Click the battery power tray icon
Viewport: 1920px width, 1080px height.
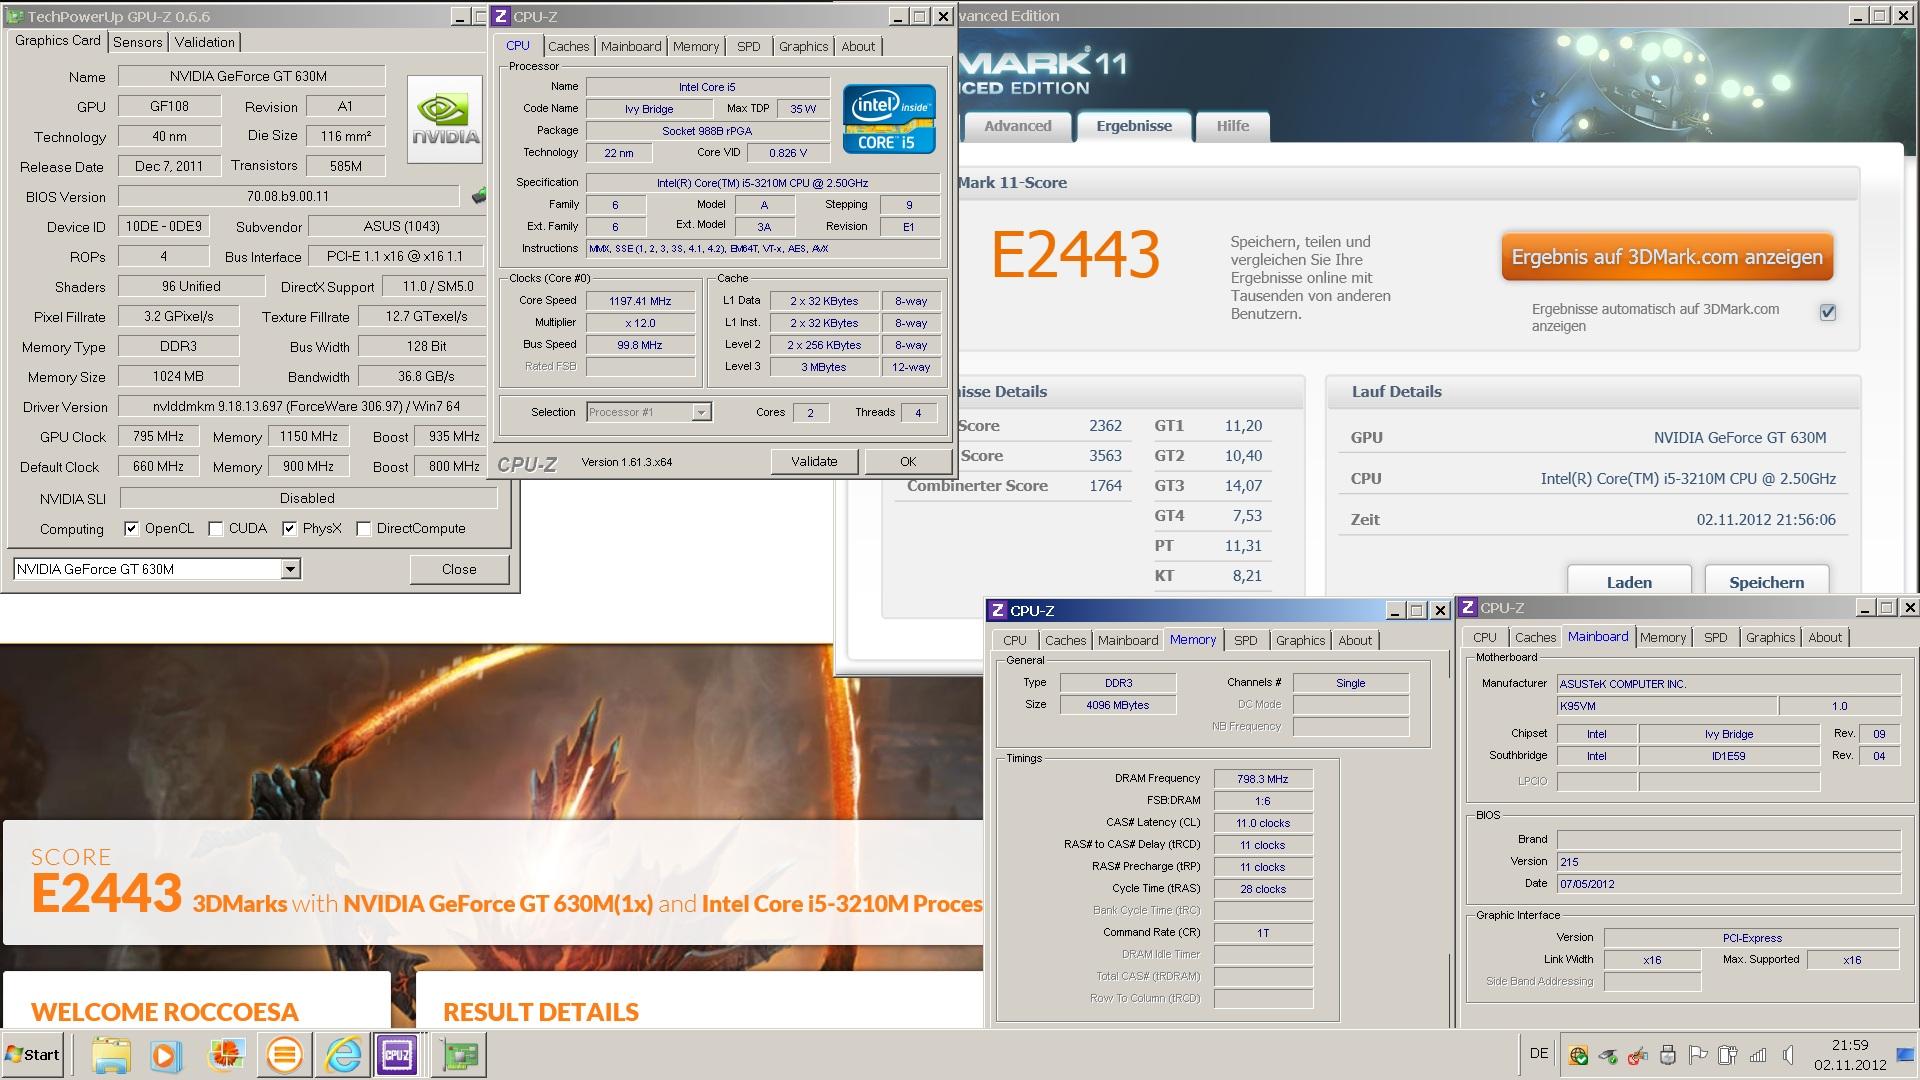point(1727,1055)
